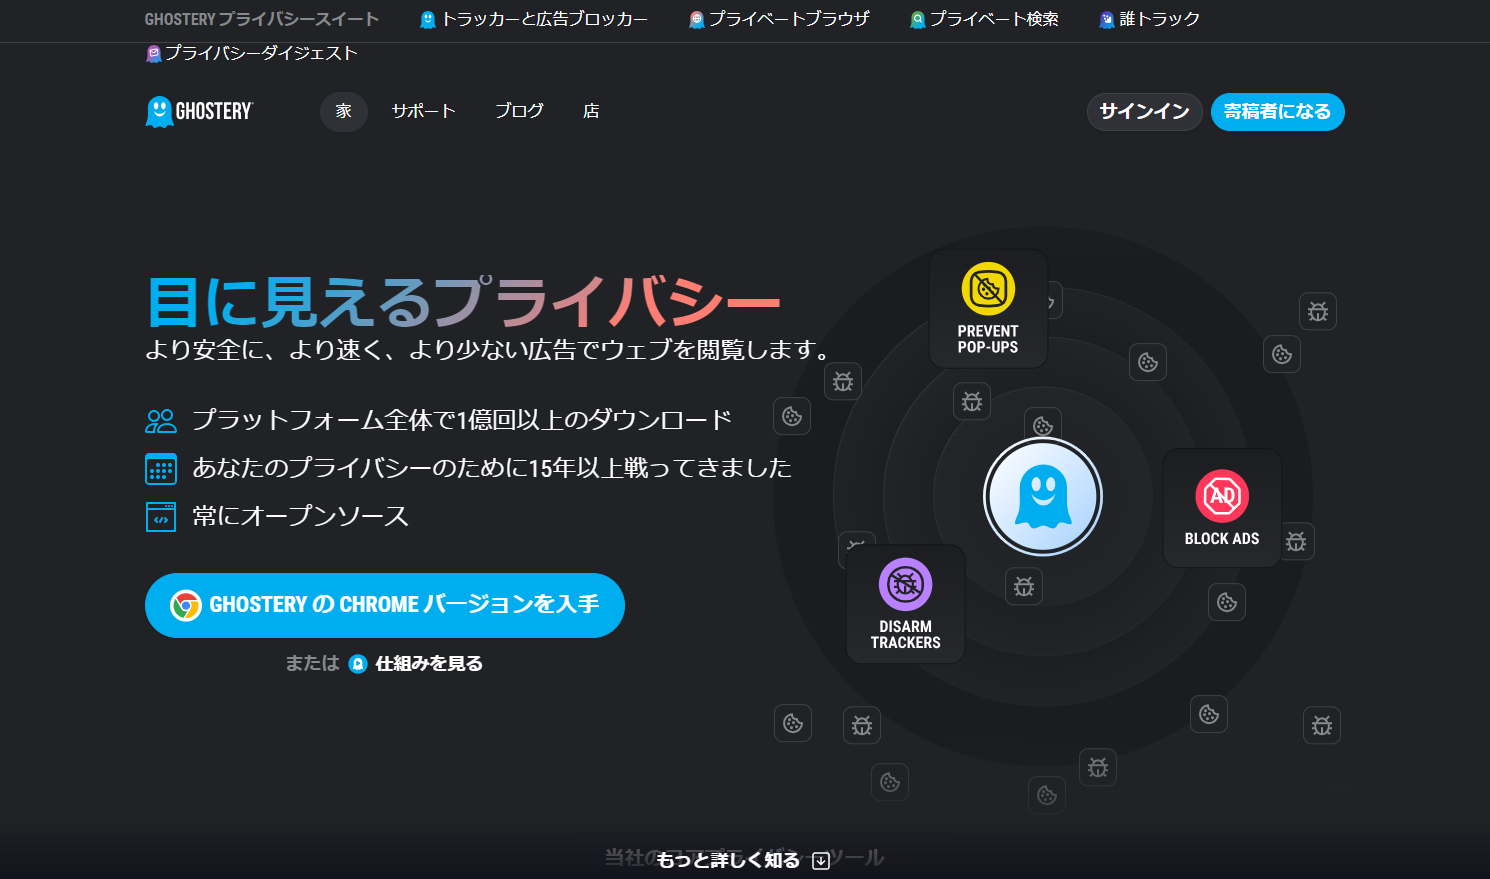Click the 目に見えるプライバシー headline
This screenshot has width=1490, height=879.
463,301
